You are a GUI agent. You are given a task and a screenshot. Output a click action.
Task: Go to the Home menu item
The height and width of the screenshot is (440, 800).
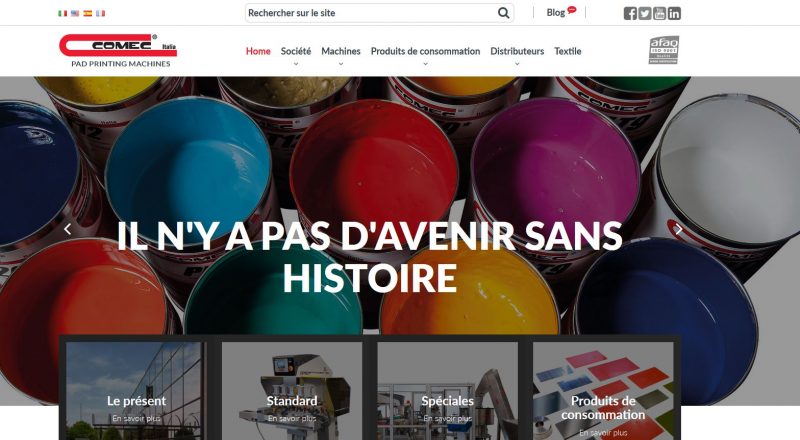[x=258, y=51]
